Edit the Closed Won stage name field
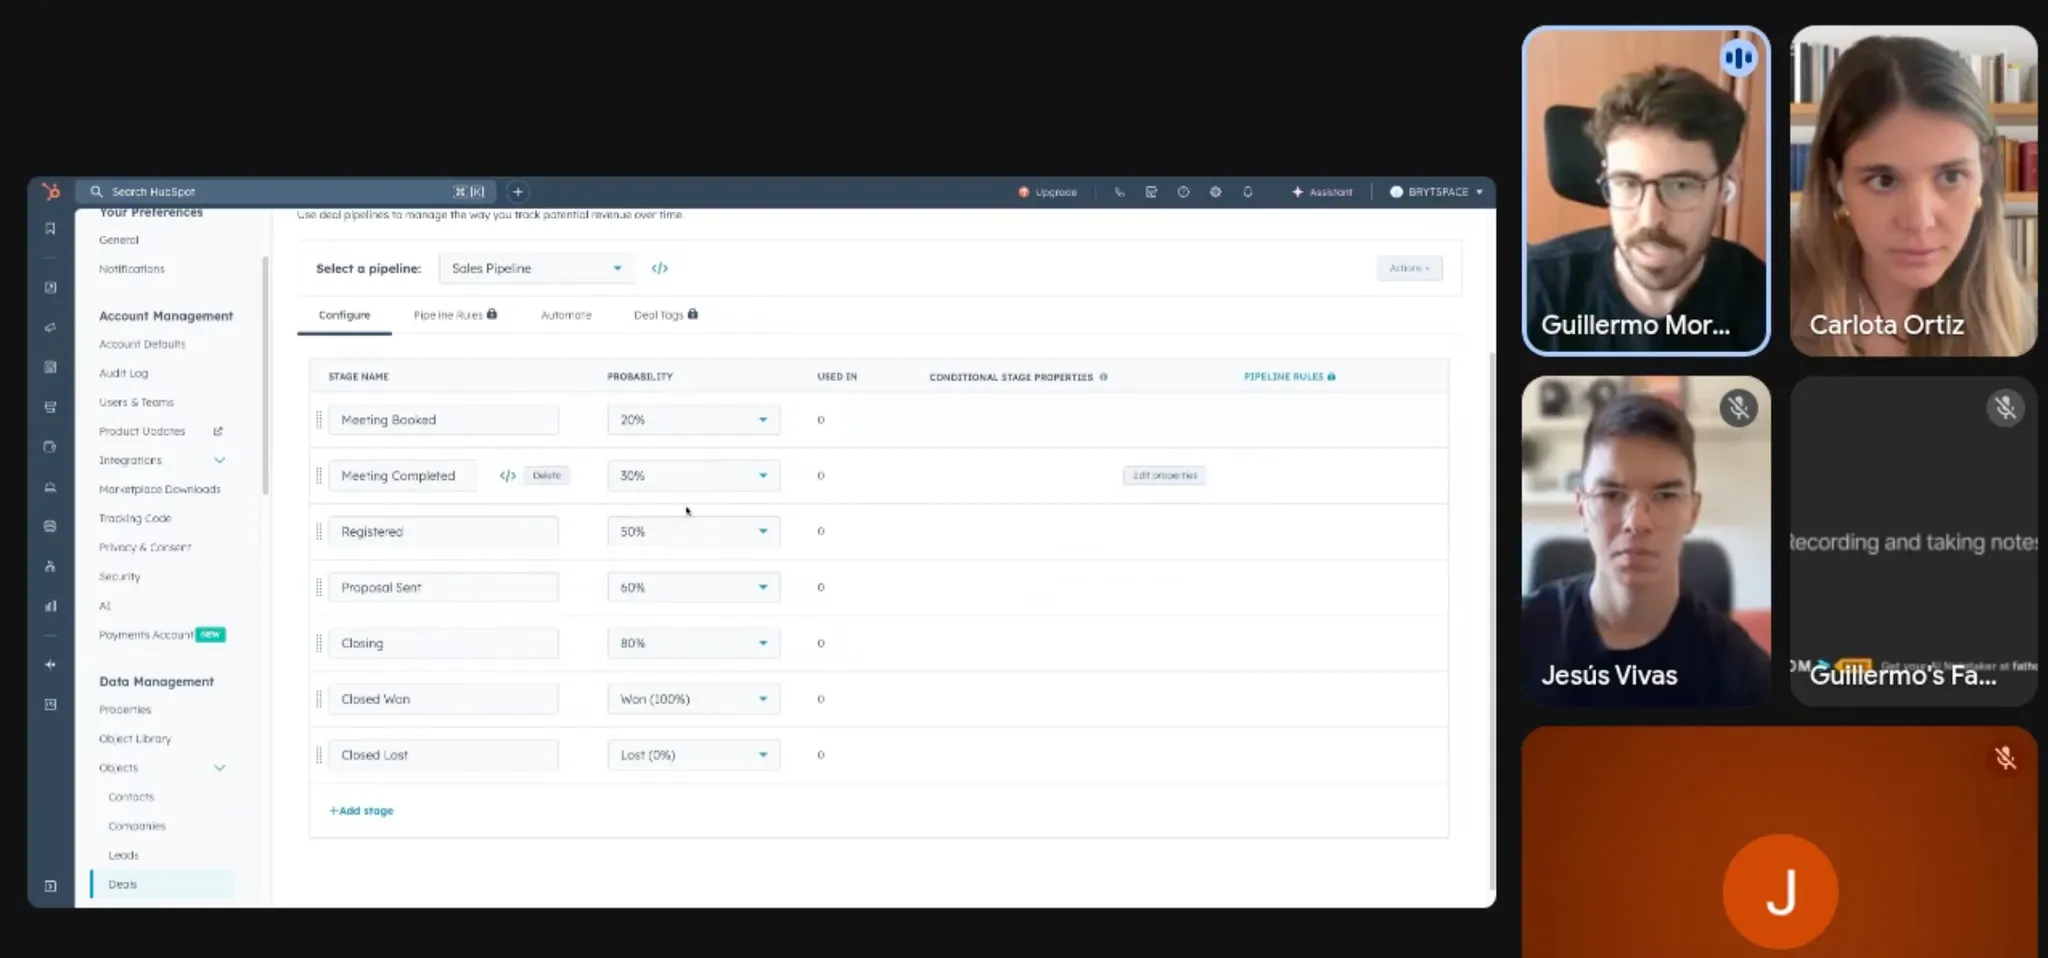This screenshot has width=2048, height=958. pos(443,699)
